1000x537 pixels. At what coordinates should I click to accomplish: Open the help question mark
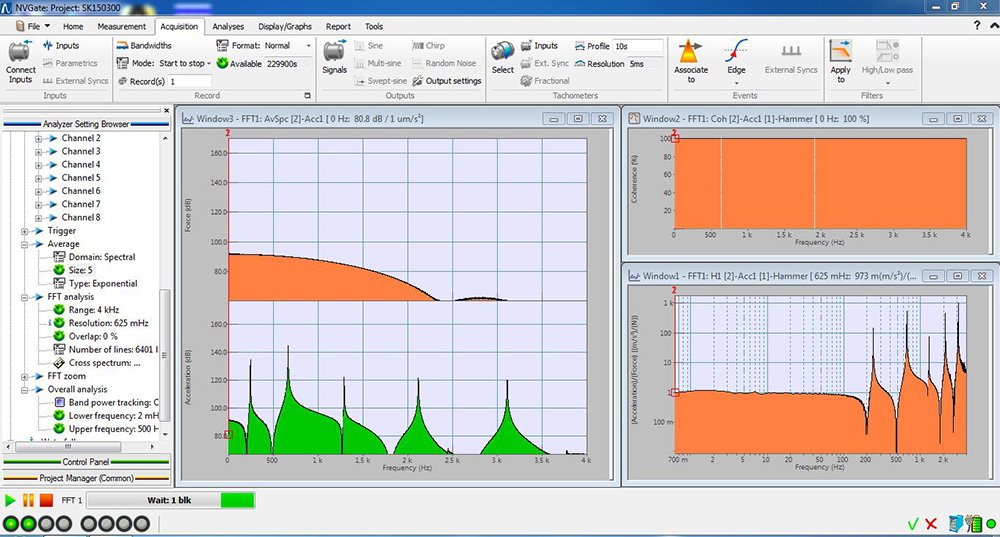(x=976, y=26)
